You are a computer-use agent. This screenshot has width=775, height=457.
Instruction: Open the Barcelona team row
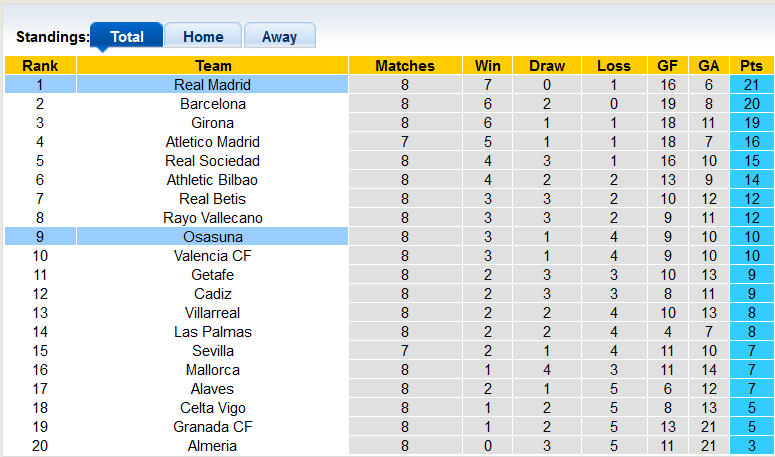[213, 104]
